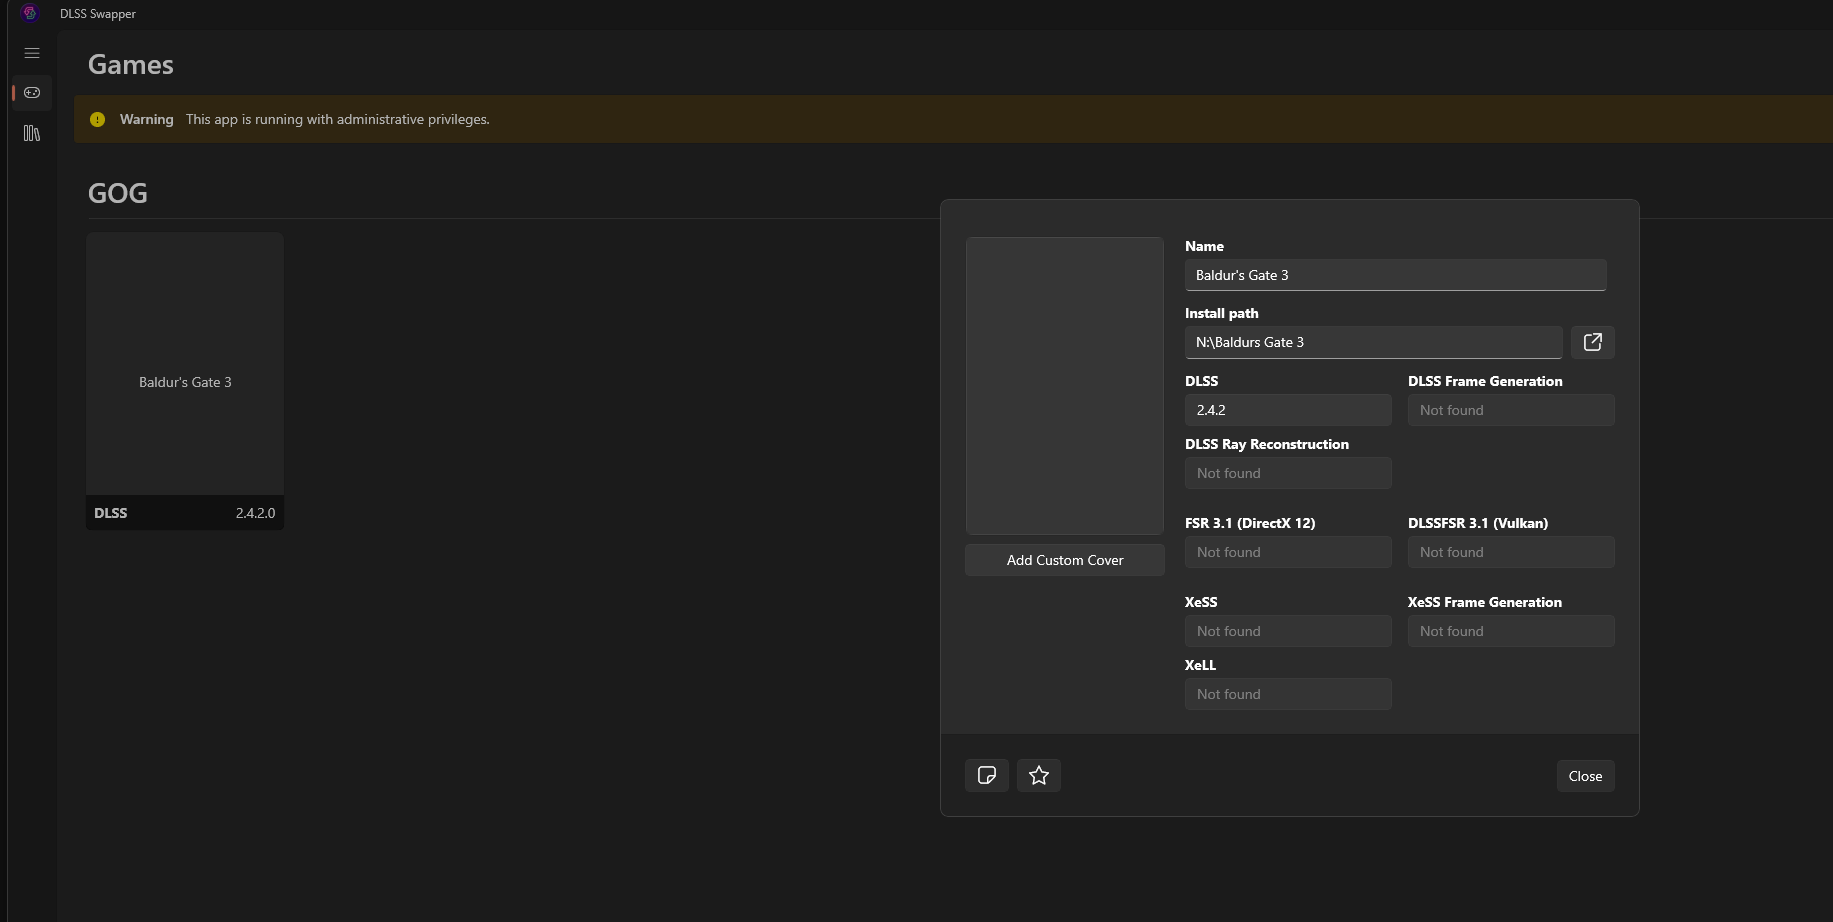Click the DLSS Ray Reconstruction field

click(1287, 473)
